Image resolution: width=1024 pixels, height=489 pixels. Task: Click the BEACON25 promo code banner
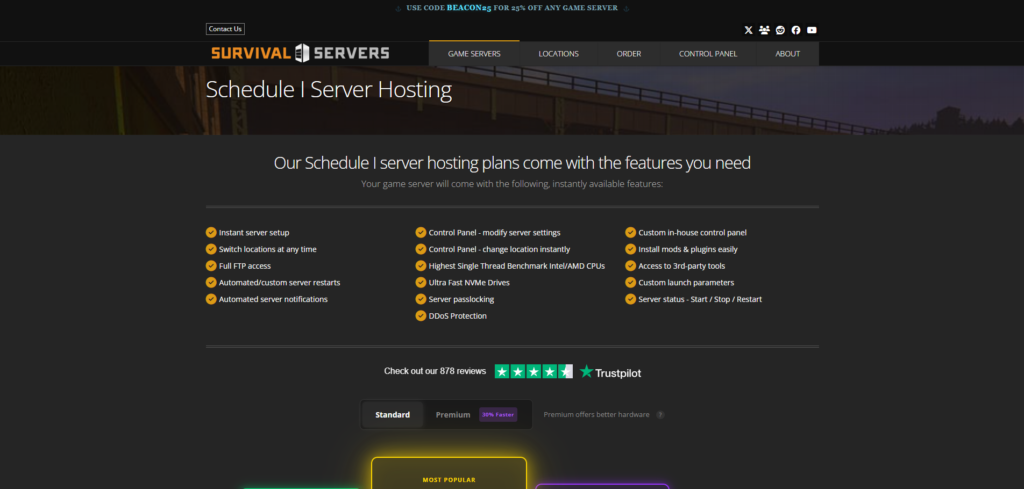click(x=512, y=8)
